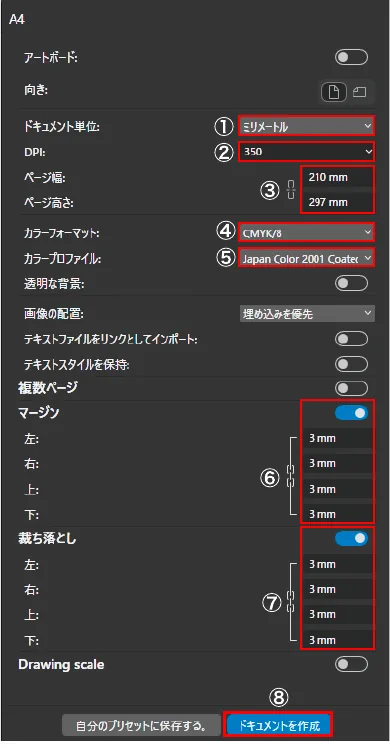
Task: Click the ドキュメントを作成 button
Action: click(x=278, y=726)
